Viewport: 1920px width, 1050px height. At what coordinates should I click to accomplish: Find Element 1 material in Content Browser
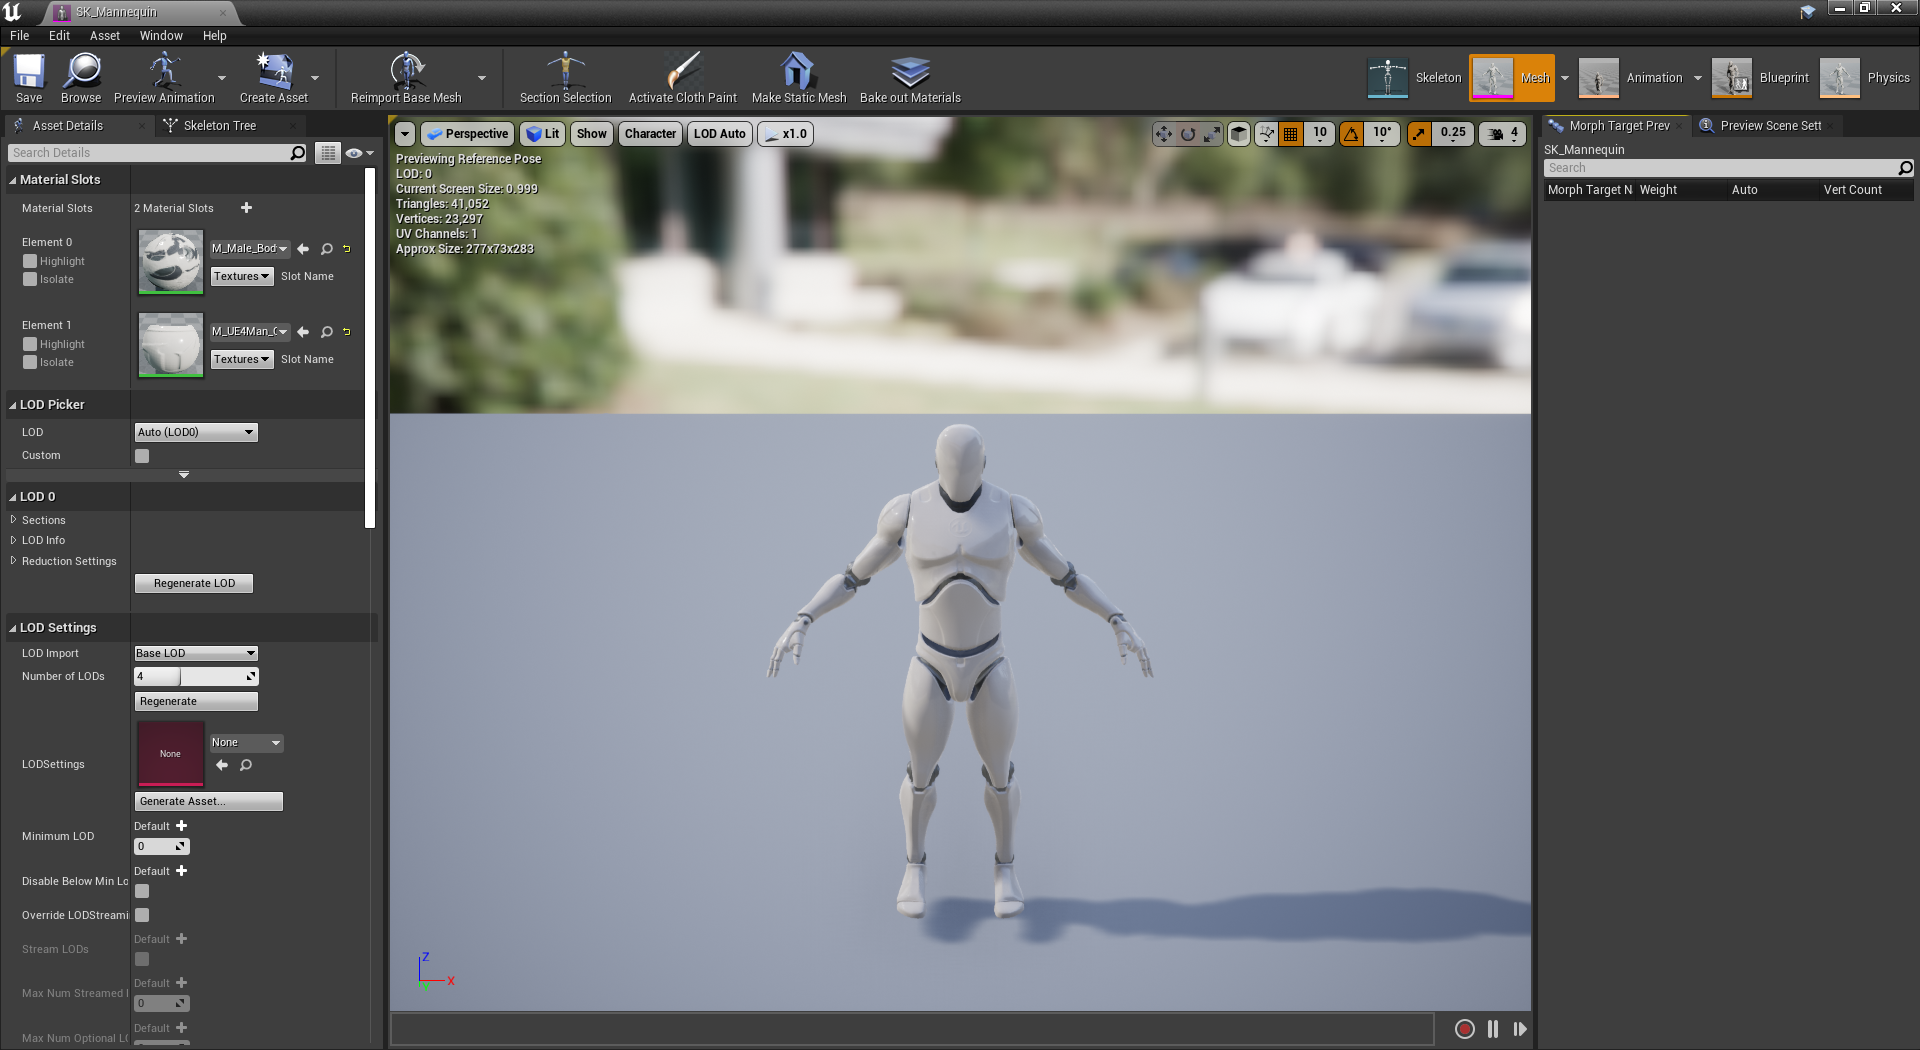click(x=326, y=332)
